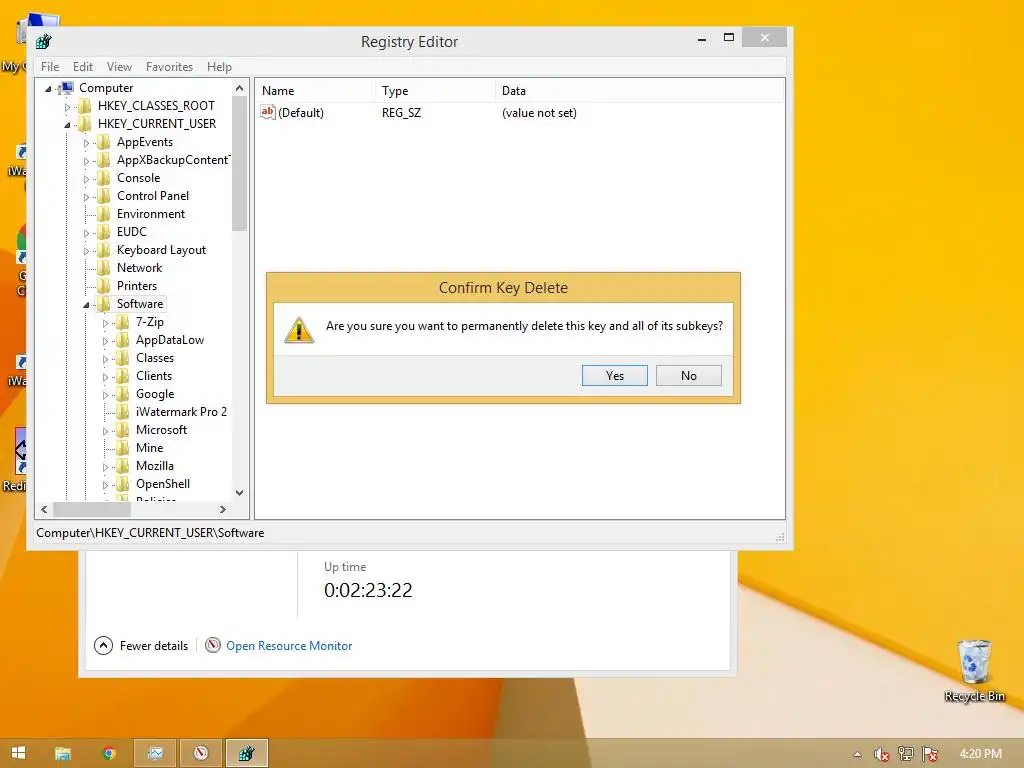The width and height of the screenshot is (1024, 768).
Task: Open the Help menu
Action: tap(219, 67)
